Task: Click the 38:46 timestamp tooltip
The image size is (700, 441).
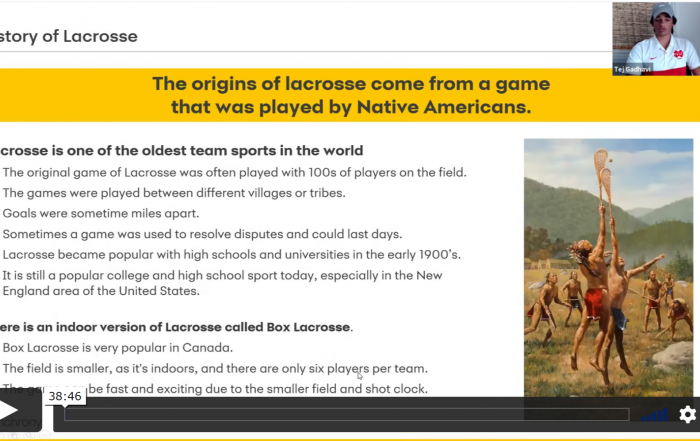Action: [65, 397]
